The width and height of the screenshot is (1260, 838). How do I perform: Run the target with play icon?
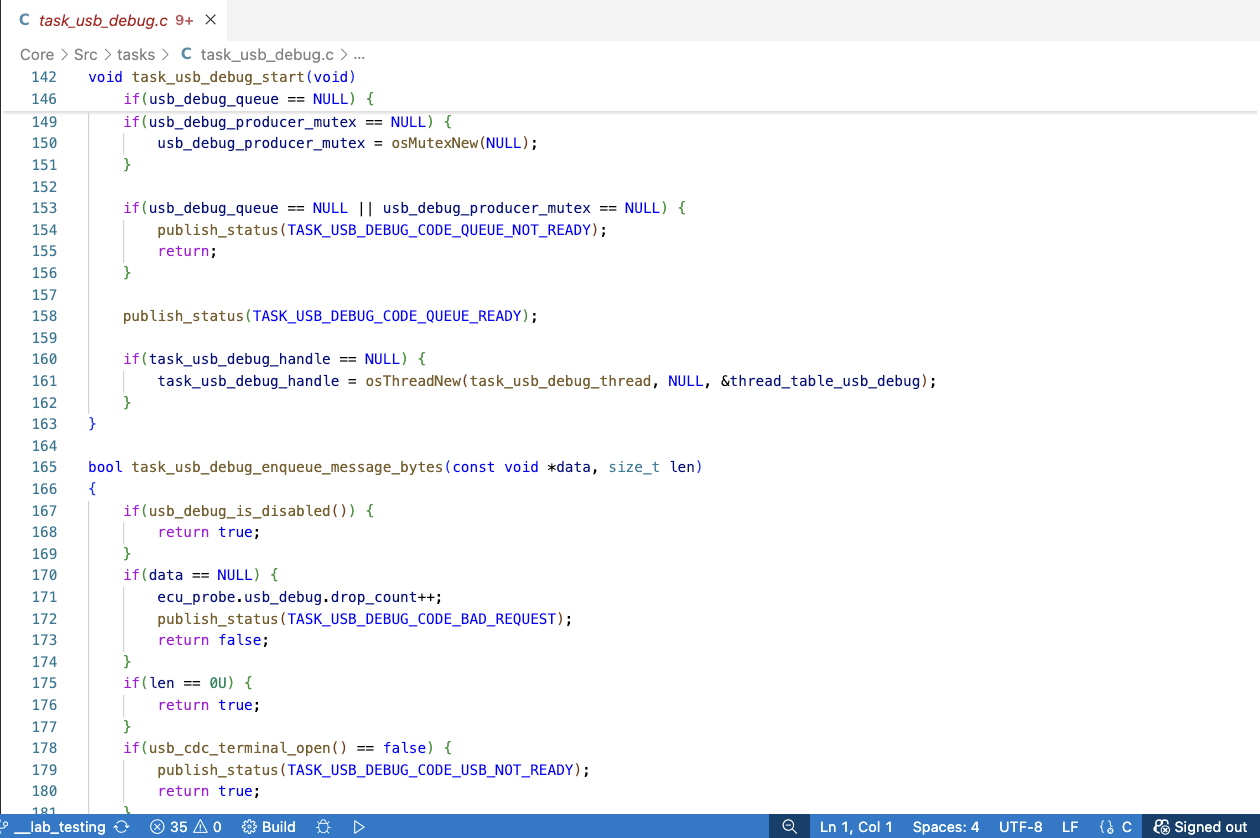click(359, 827)
